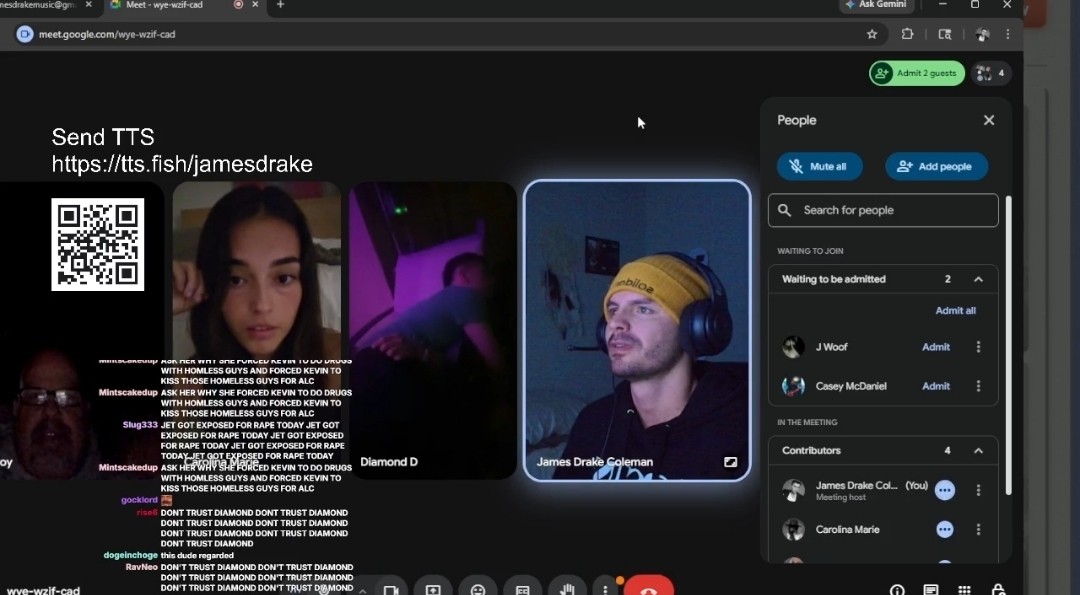Open more options for James Drake Coleman host
Screen dimensions: 1080x595
pos(978,490)
